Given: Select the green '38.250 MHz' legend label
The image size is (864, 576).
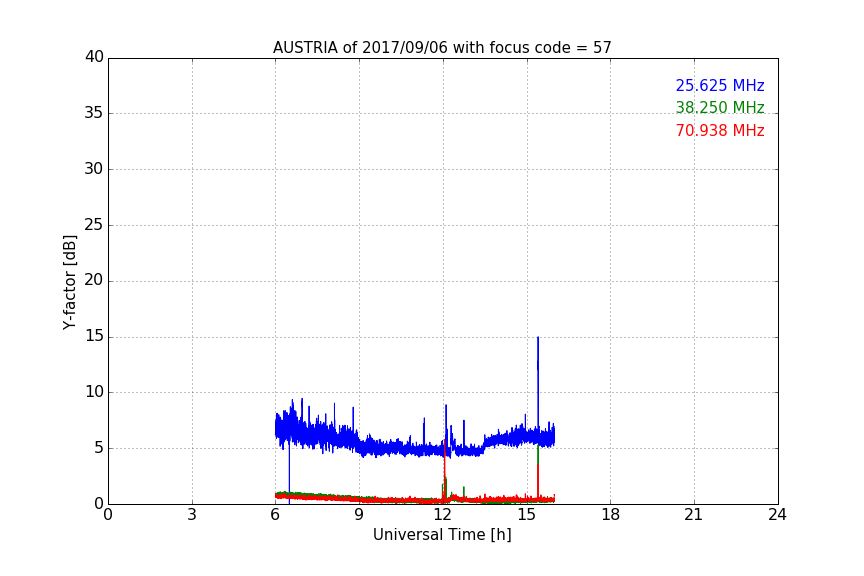Looking at the screenshot, I should 720,107.
